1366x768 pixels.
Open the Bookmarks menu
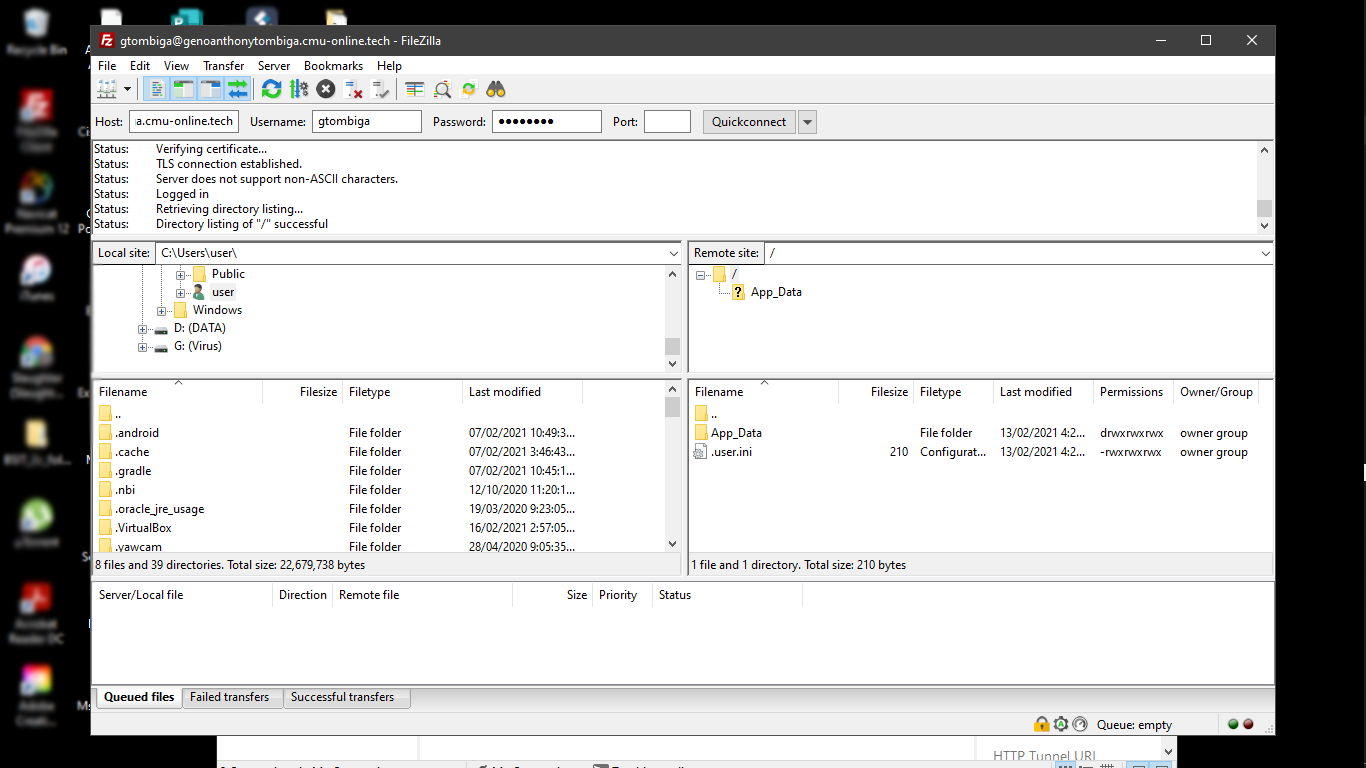click(x=333, y=66)
